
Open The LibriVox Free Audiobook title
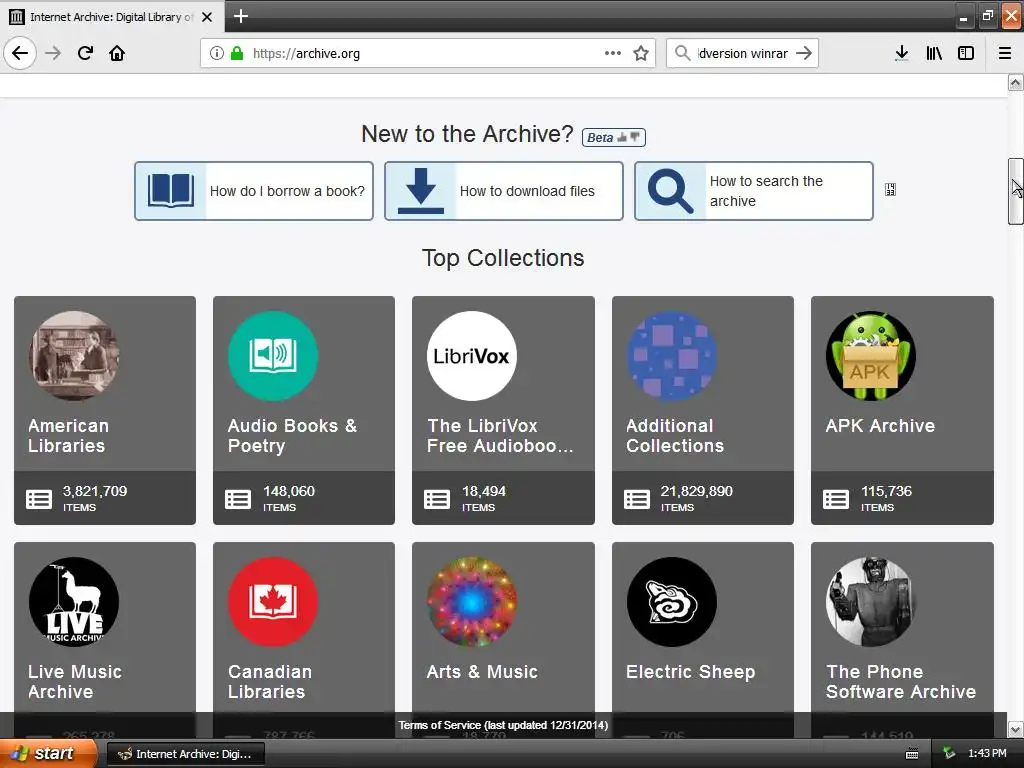[x=500, y=436]
